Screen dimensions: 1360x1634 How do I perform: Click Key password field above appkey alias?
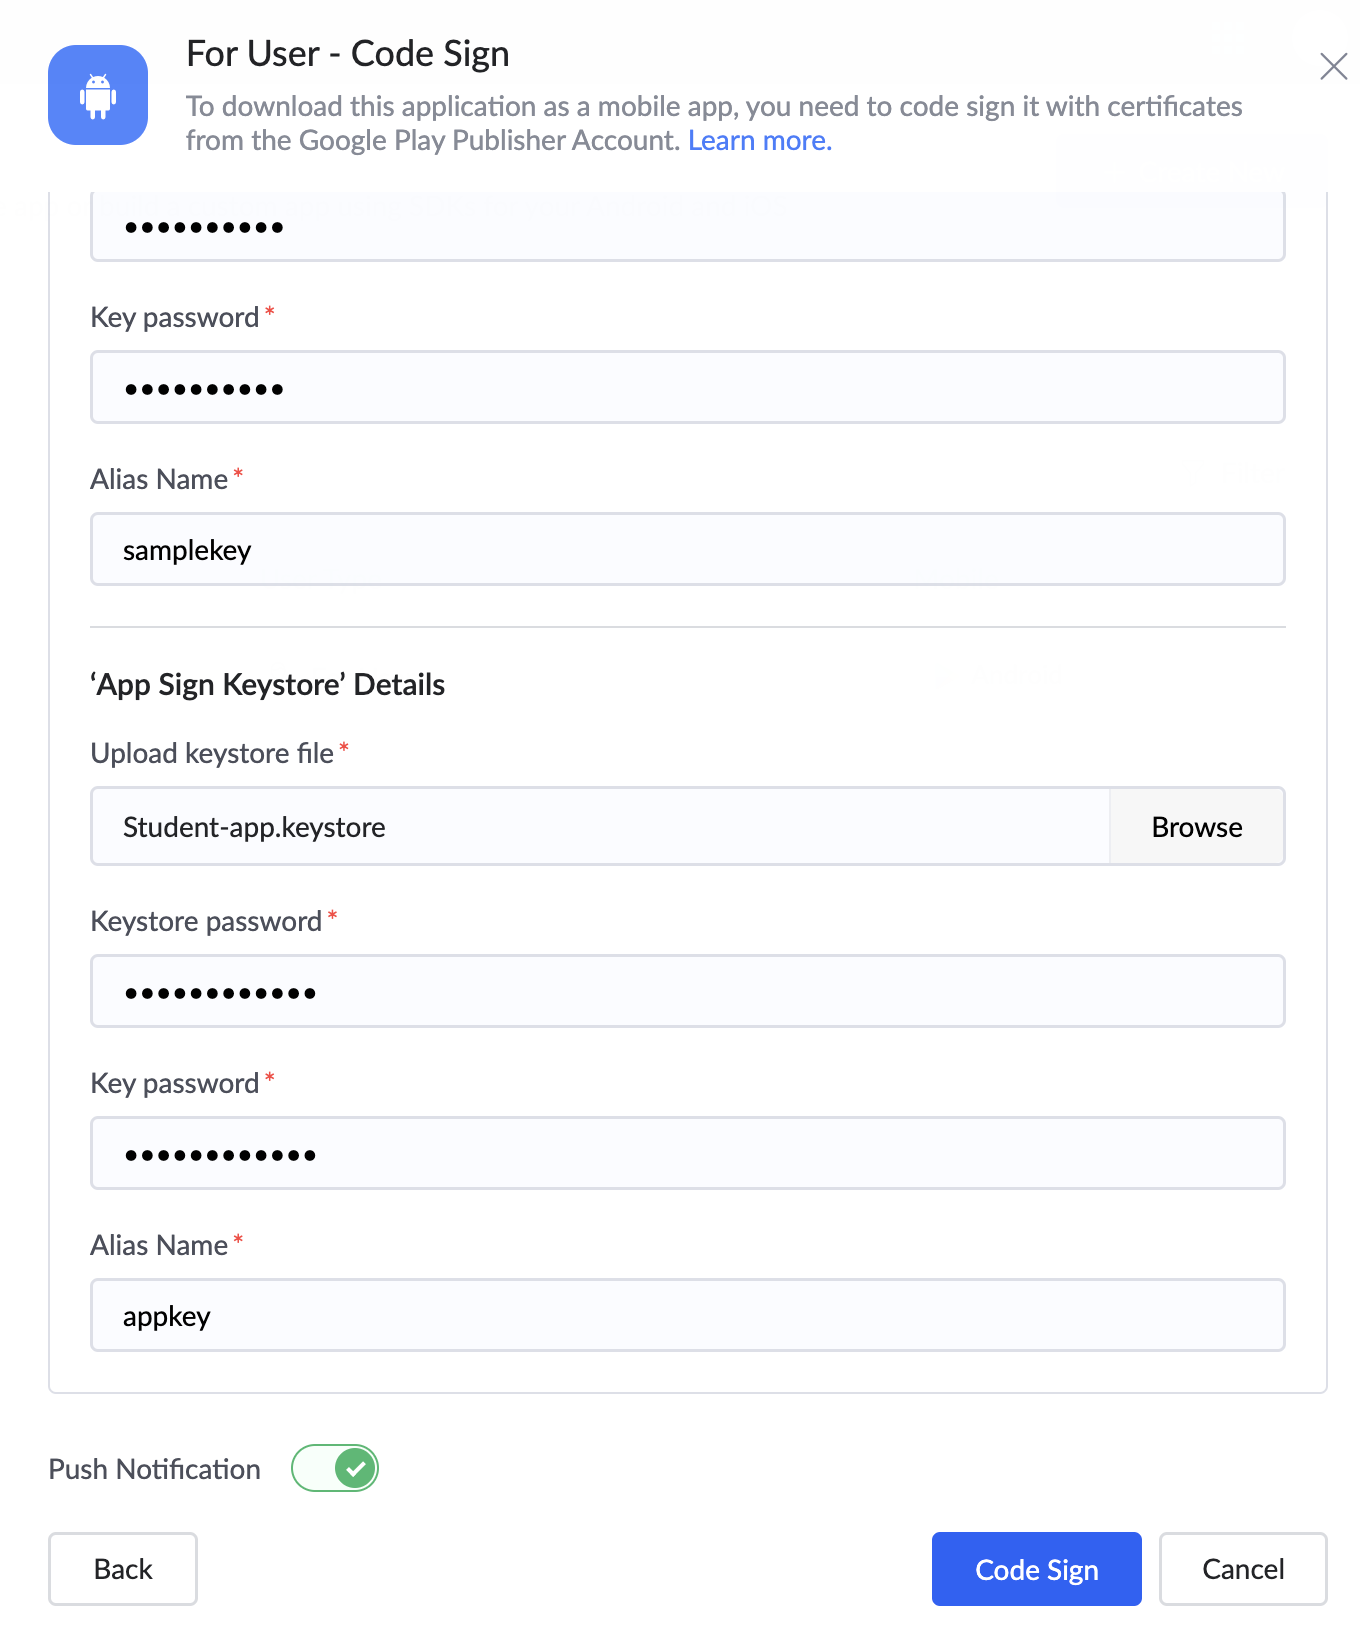(x=687, y=1154)
